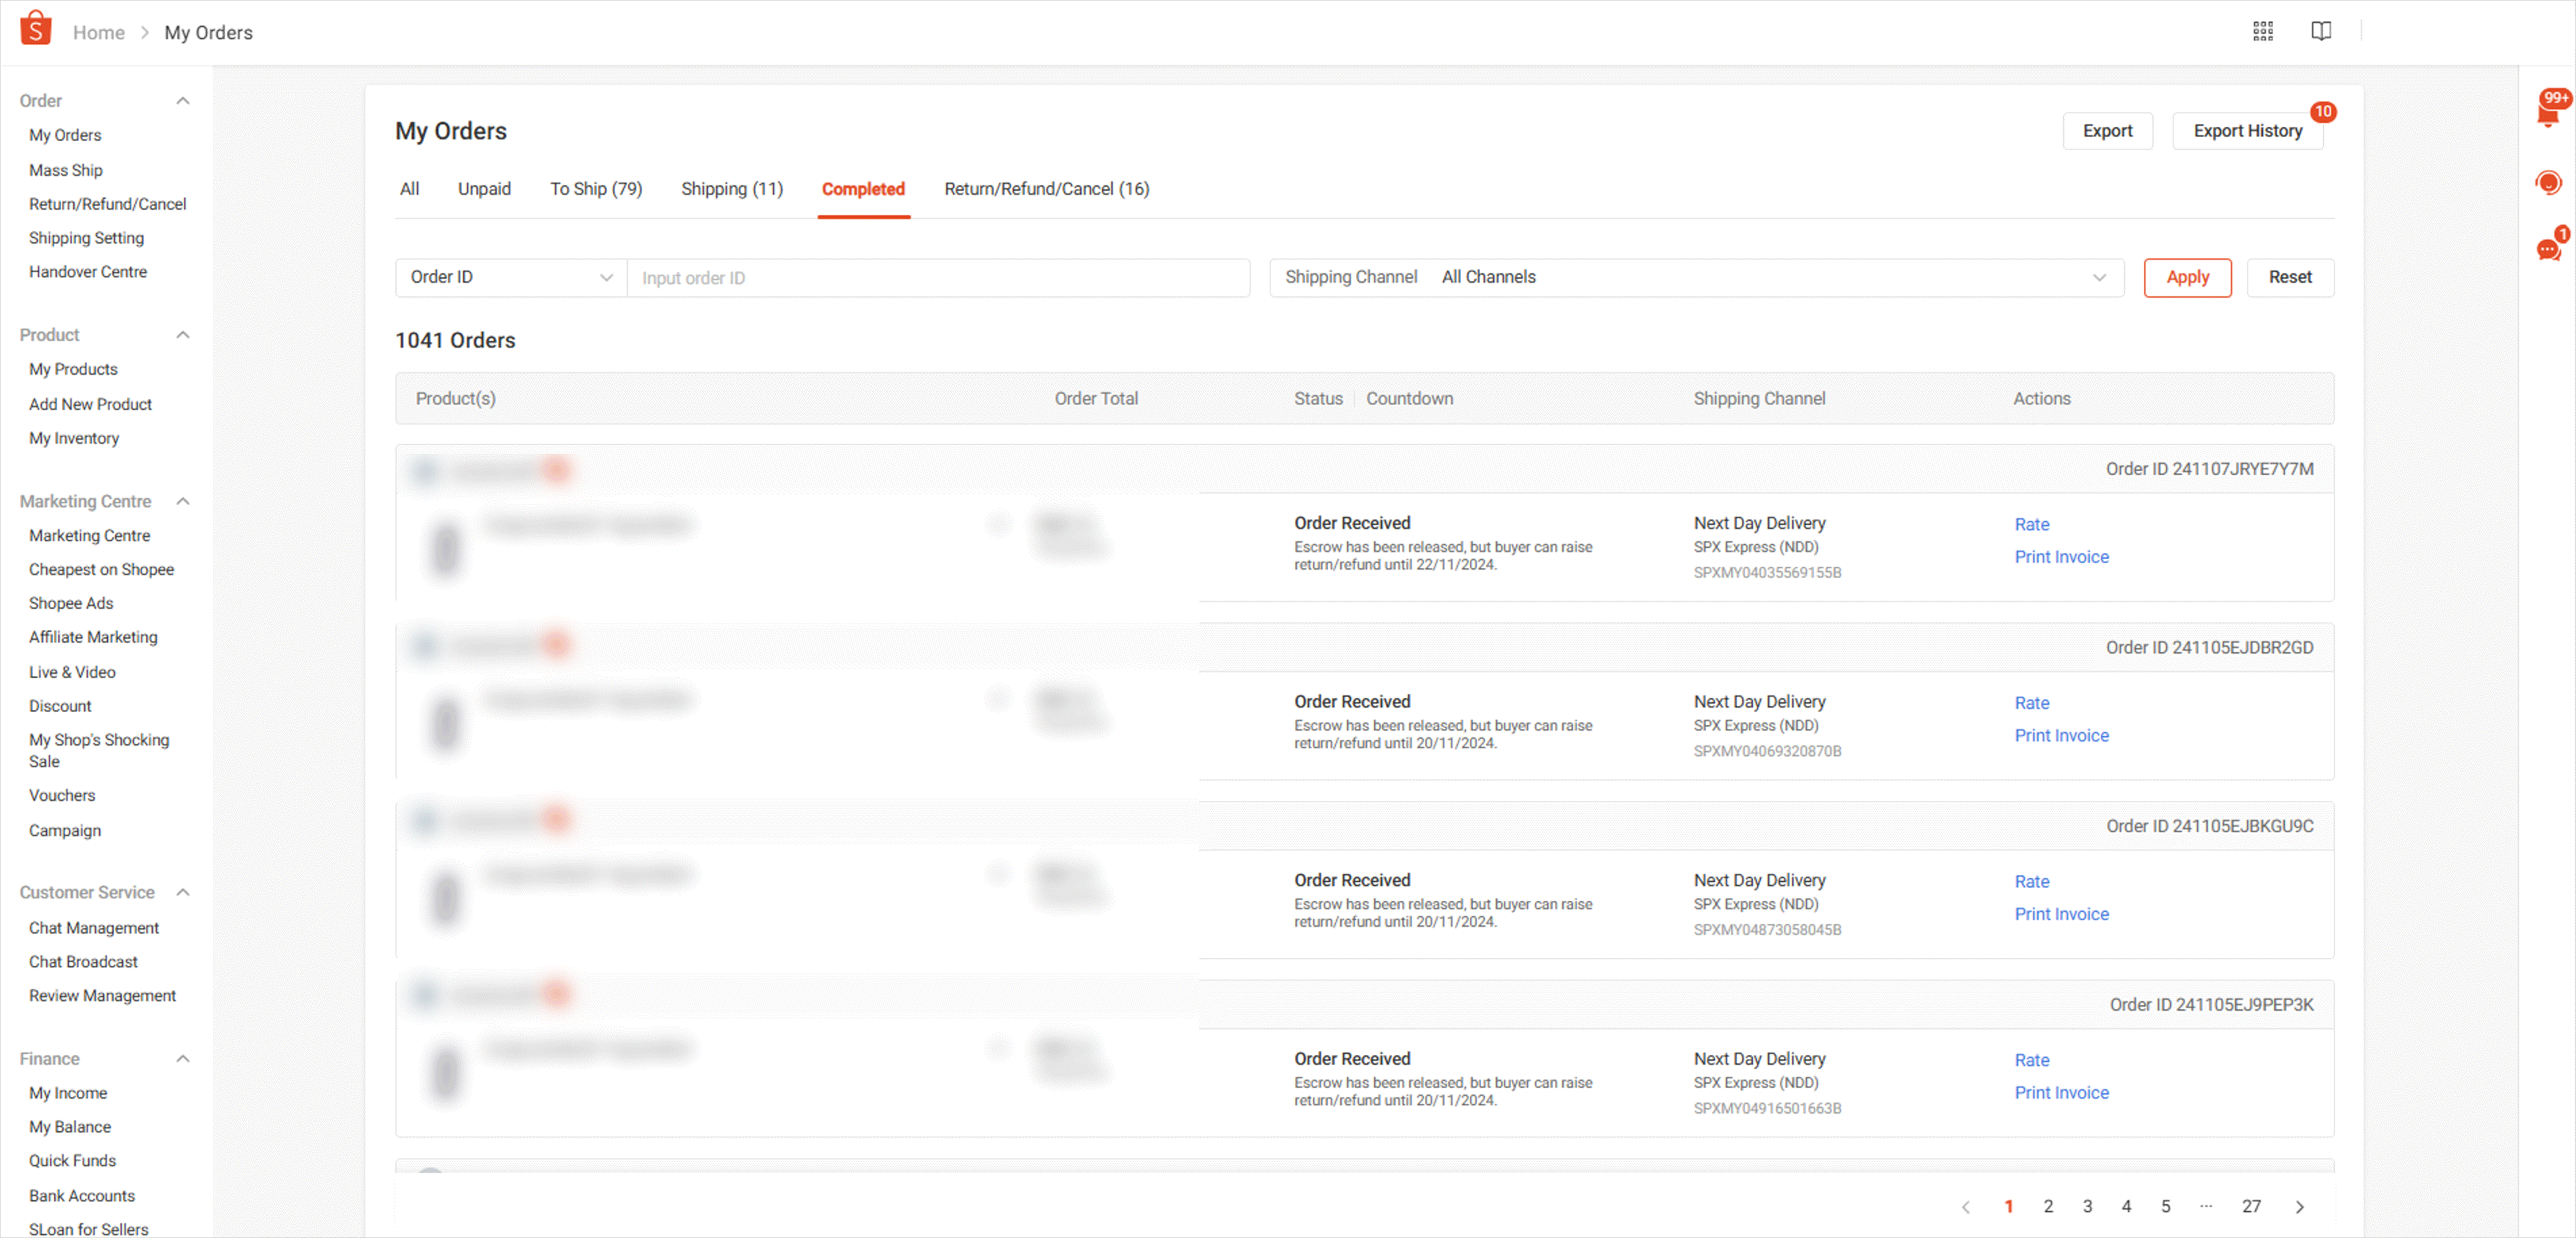Rate order 241107JRYE7Y7M
This screenshot has height=1238, width=2576.
click(x=2032, y=524)
